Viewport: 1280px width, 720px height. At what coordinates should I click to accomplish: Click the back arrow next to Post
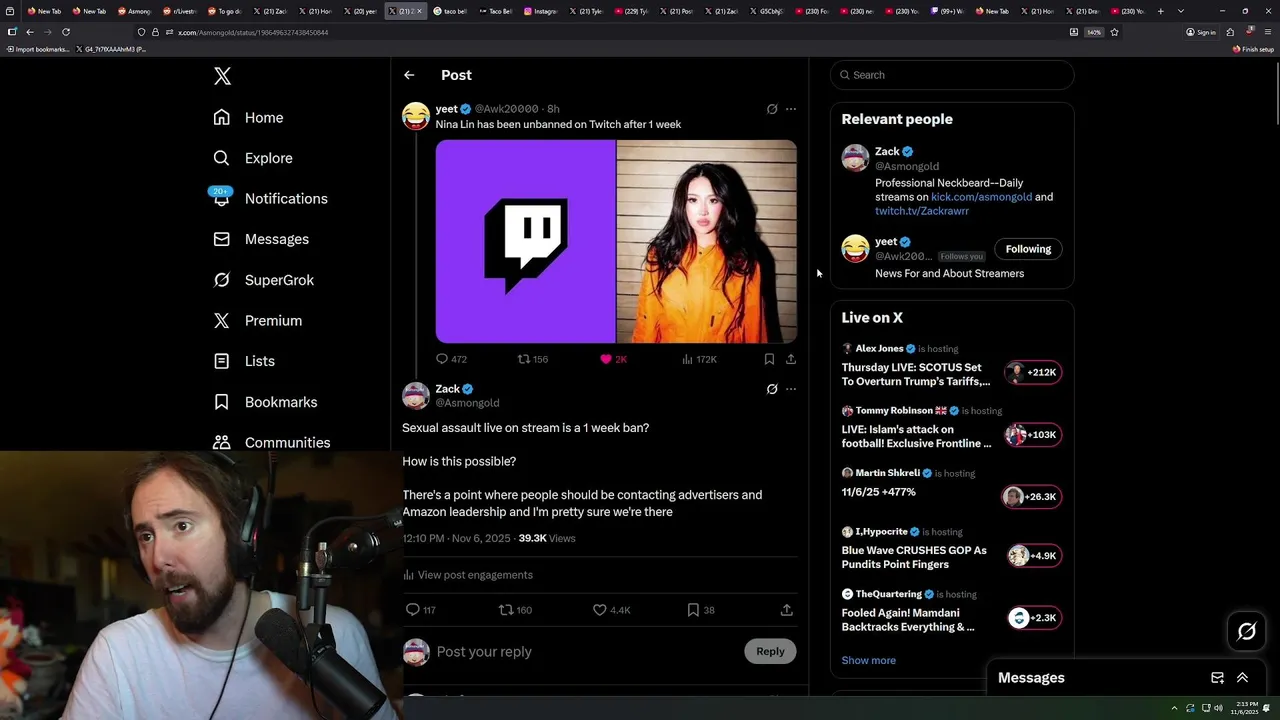coord(409,75)
